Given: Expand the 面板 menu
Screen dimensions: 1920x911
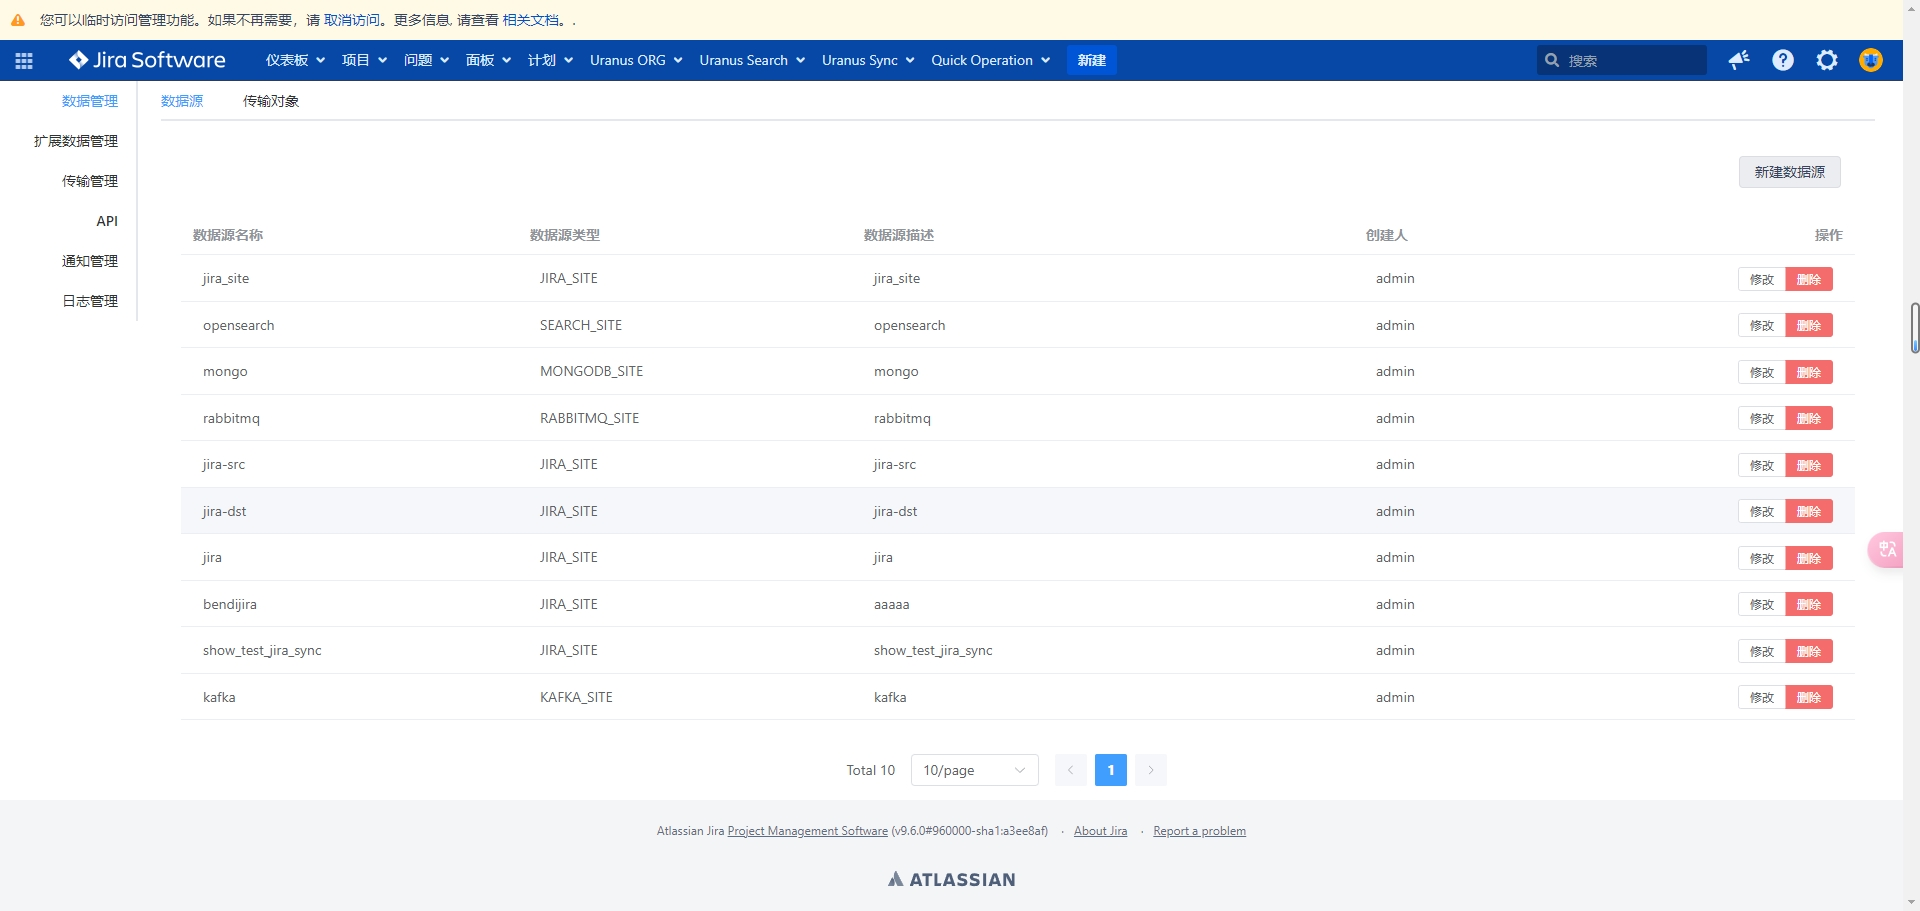Looking at the screenshot, I should point(488,60).
